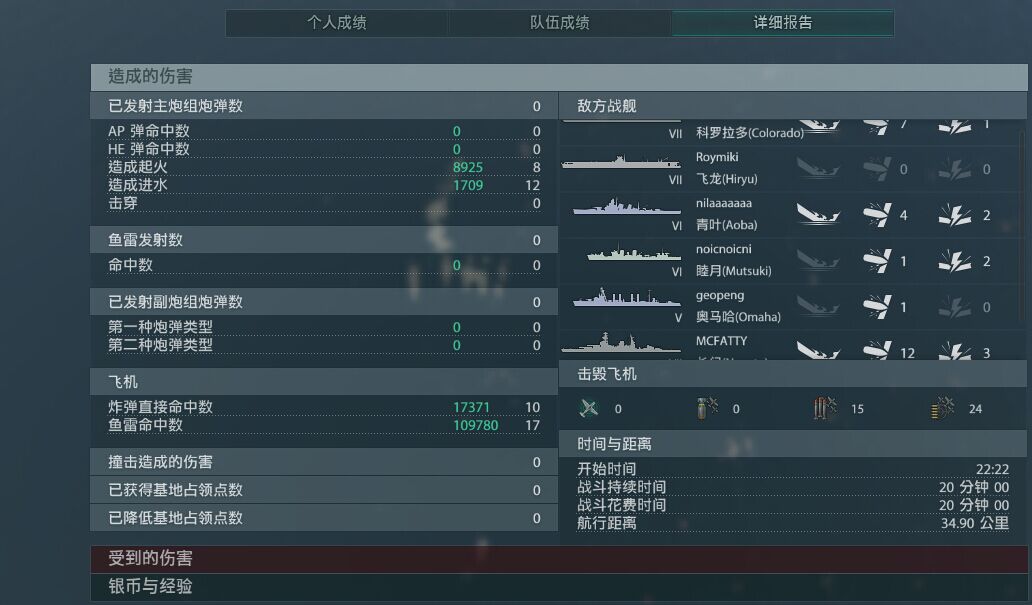Click the 飞机 section header

coord(324,382)
